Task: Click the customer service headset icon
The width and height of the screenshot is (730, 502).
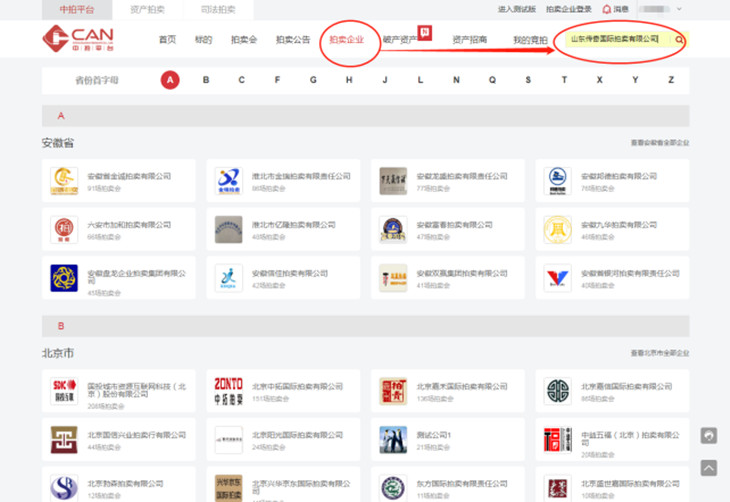Action: (709, 435)
